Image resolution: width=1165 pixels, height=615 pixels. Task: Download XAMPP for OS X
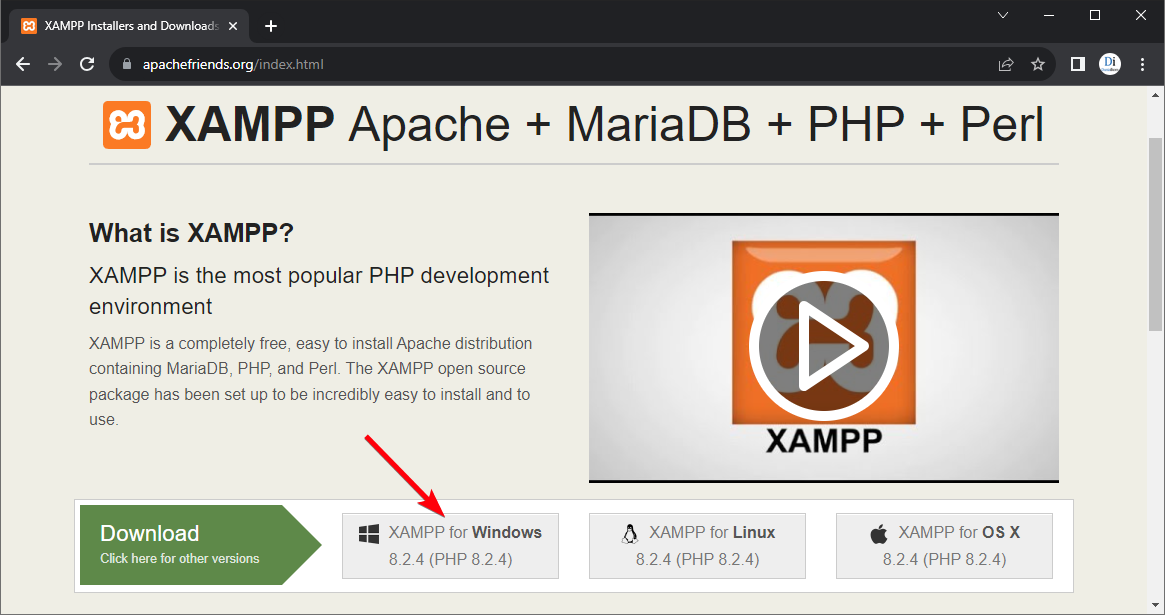944,546
